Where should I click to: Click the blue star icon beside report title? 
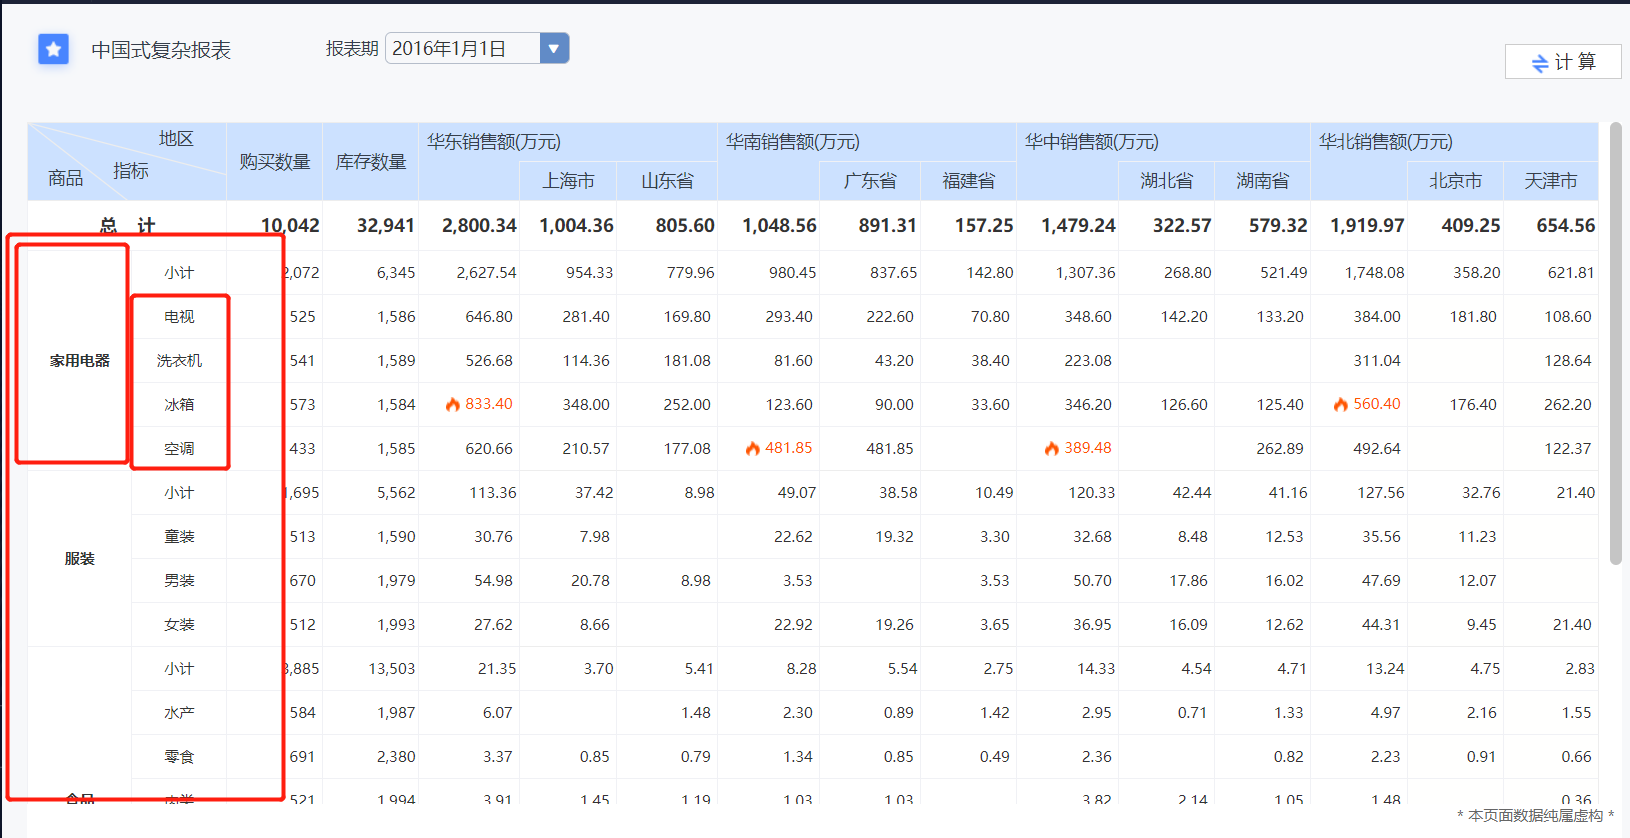tap(53, 49)
